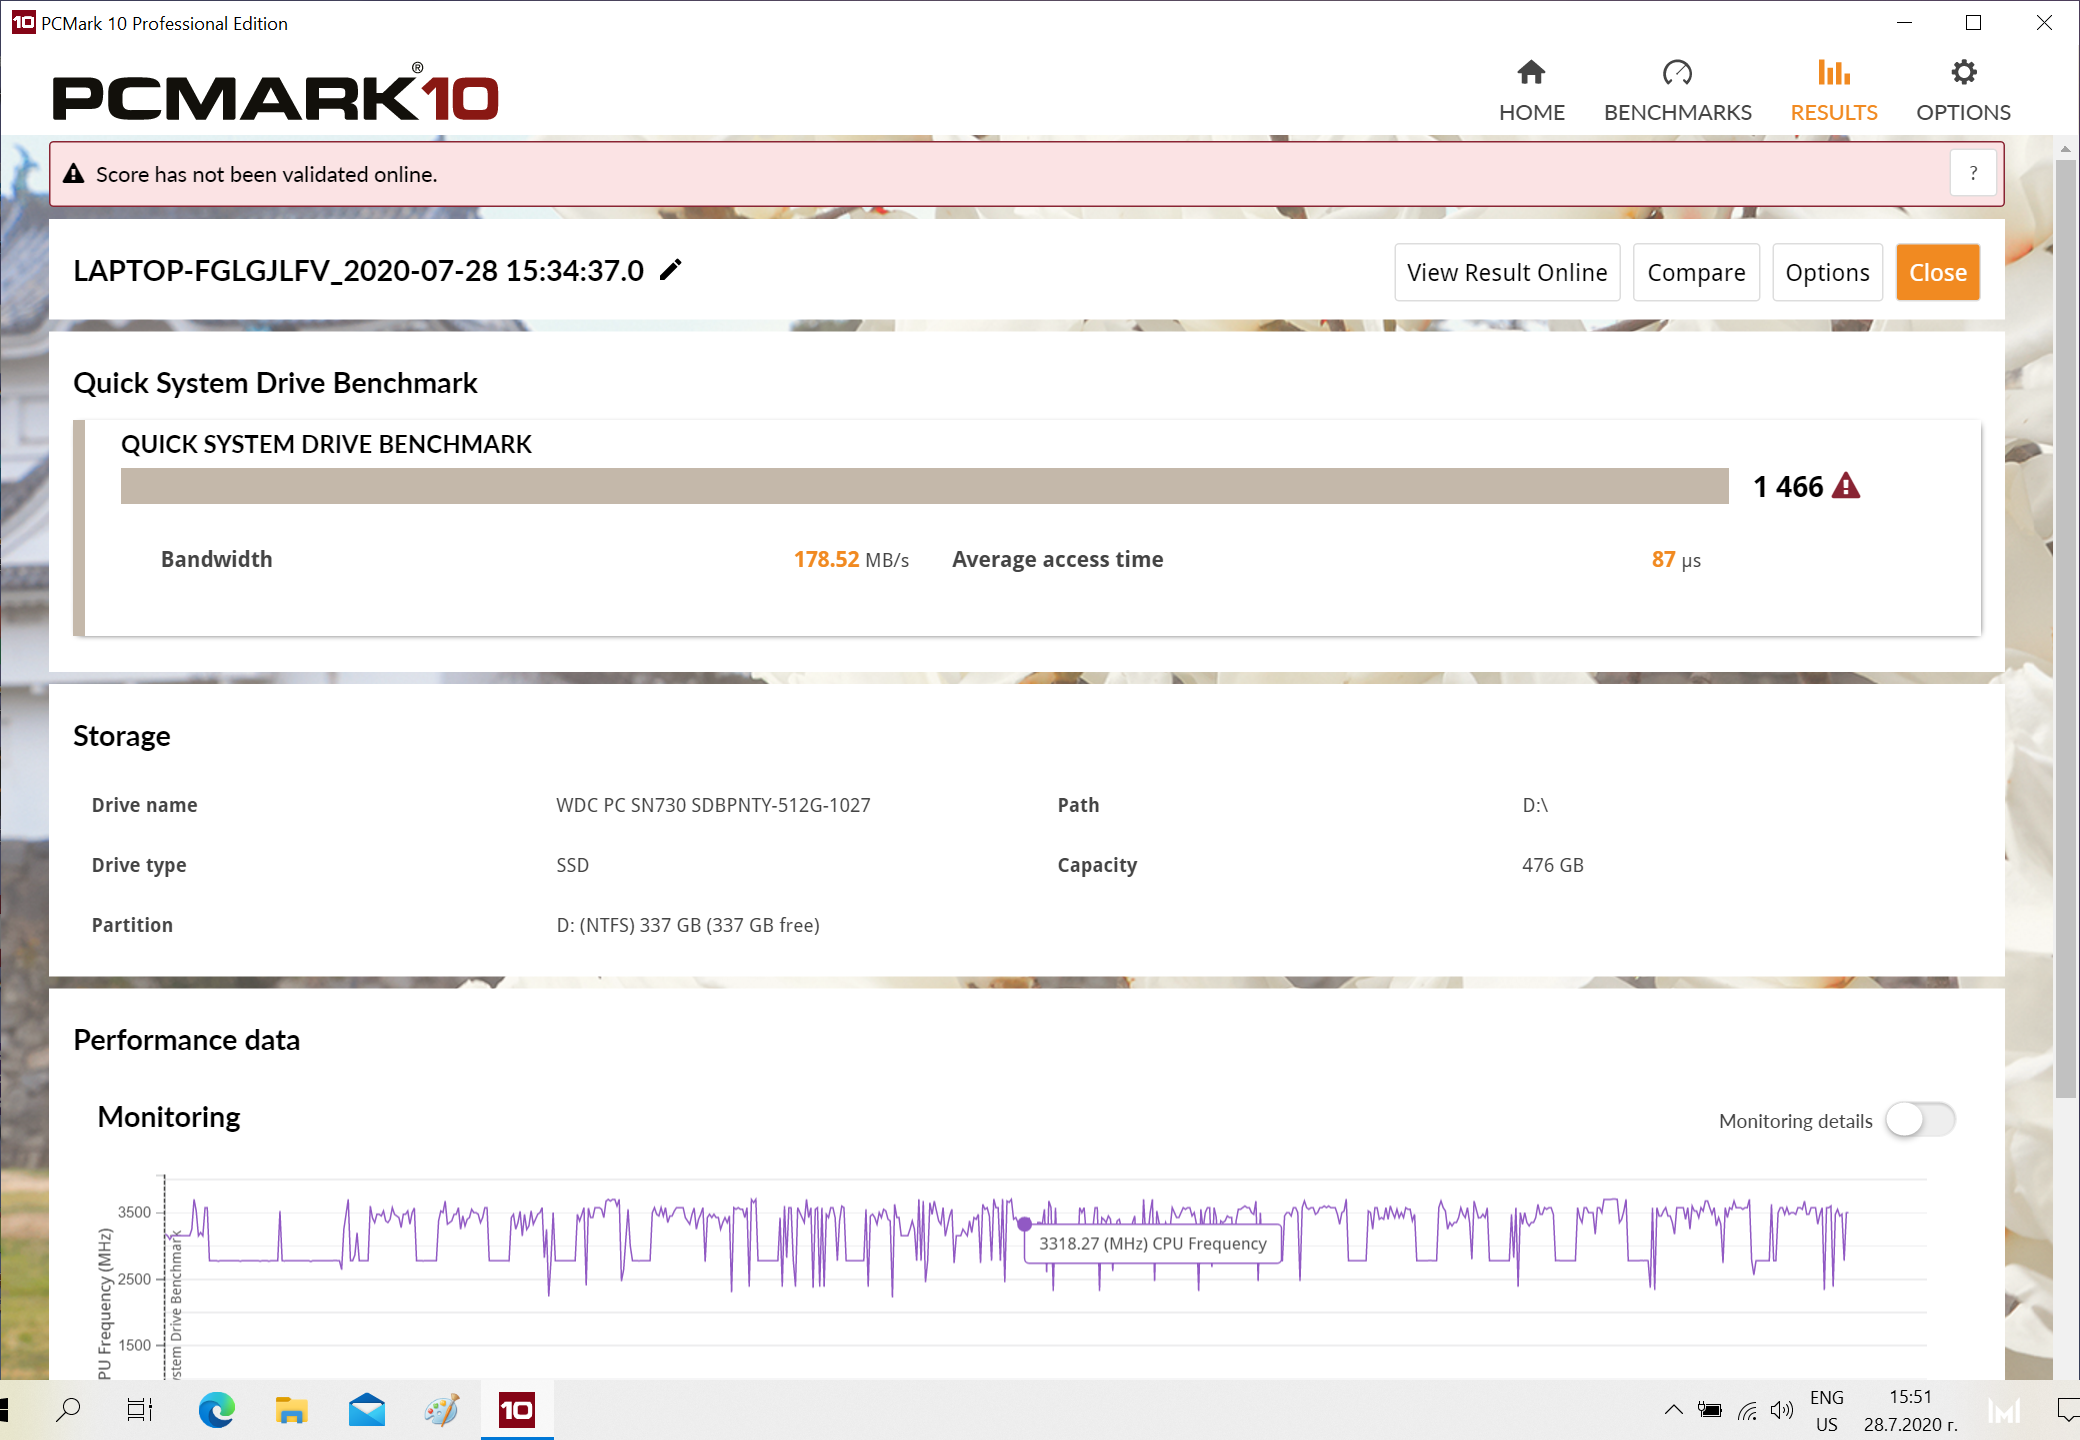Click the Storage section heading
The image size is (2080, 1440).
click(121, 736)
